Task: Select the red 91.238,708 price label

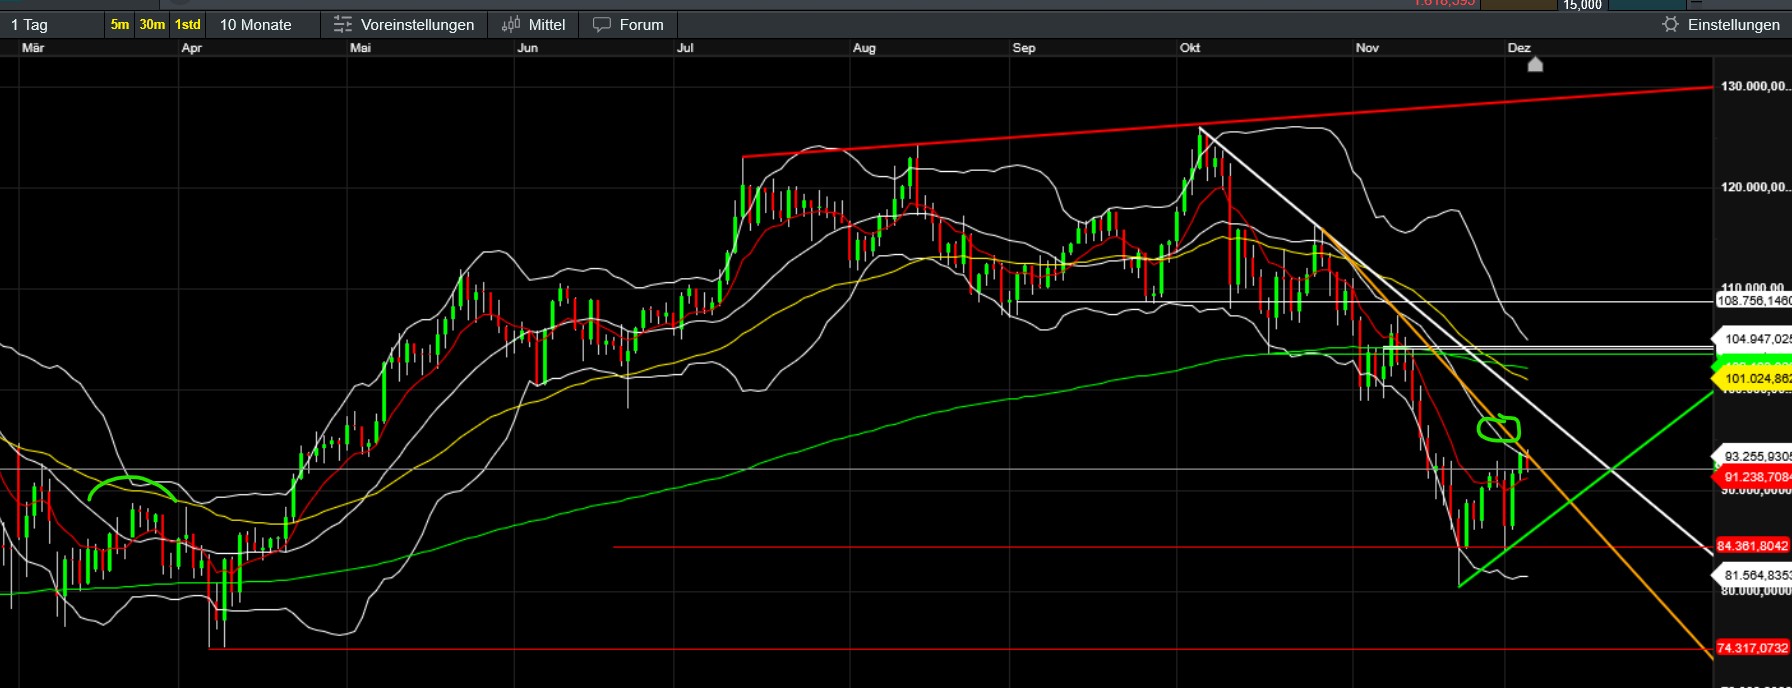Action: click(1753, 477)
